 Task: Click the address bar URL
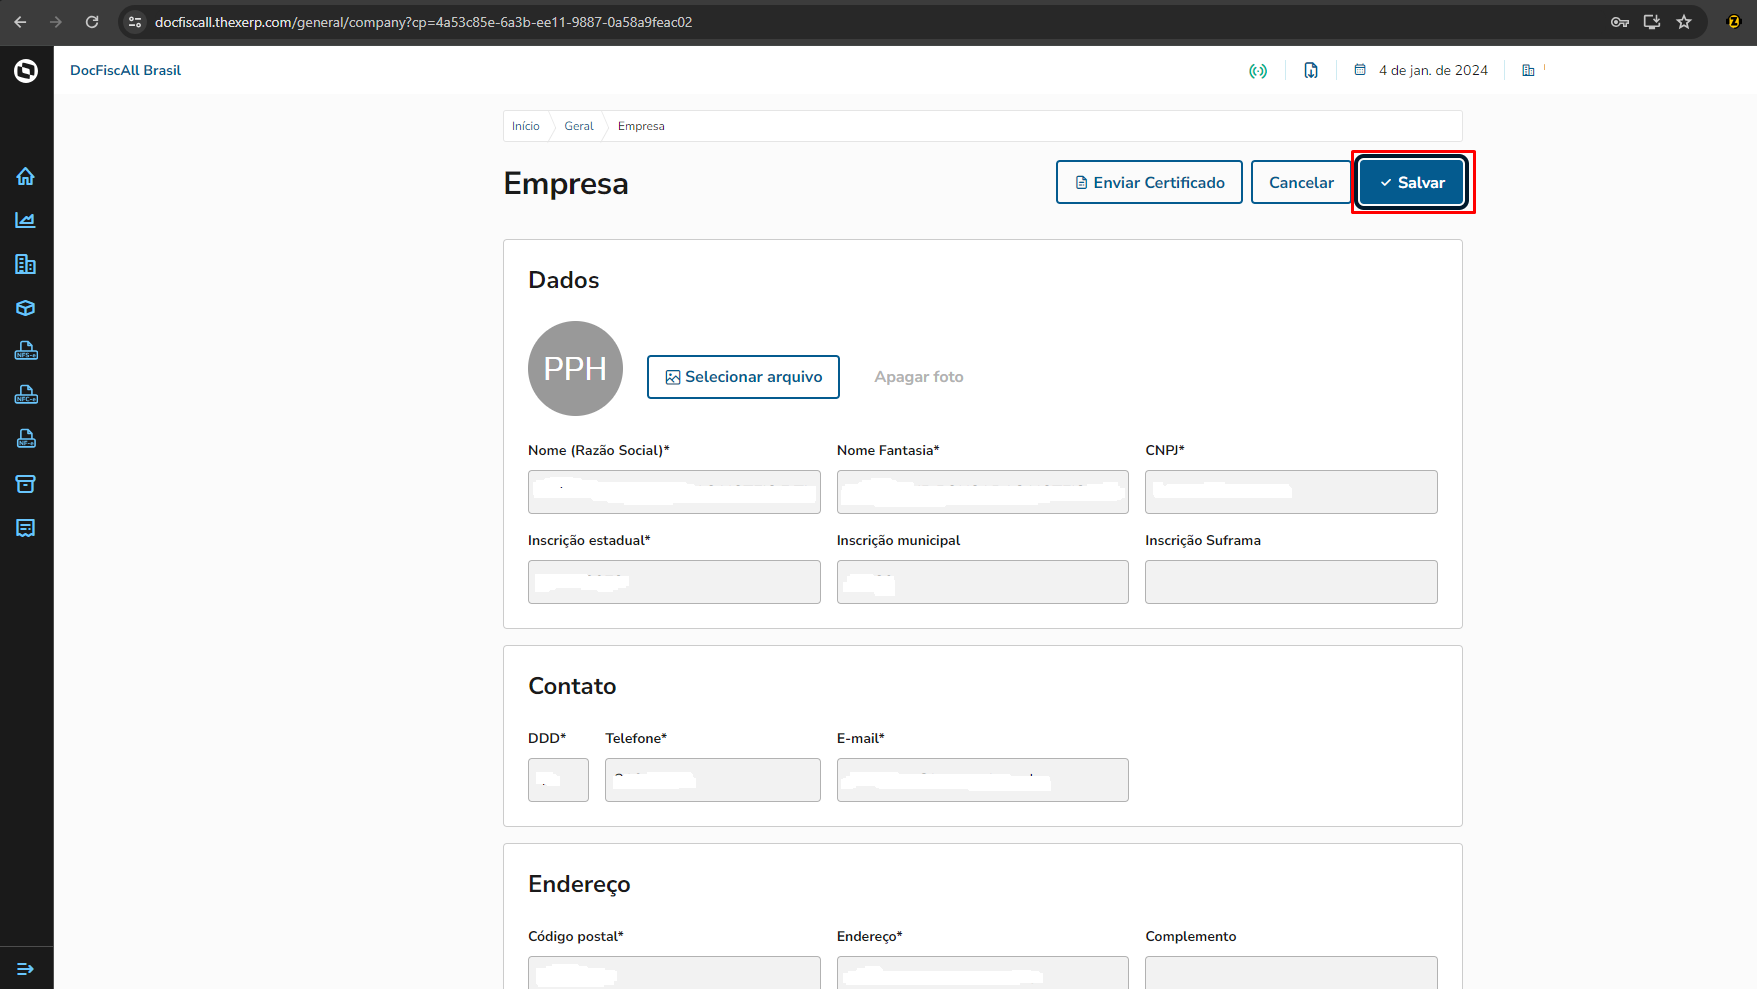pos(423,22)
